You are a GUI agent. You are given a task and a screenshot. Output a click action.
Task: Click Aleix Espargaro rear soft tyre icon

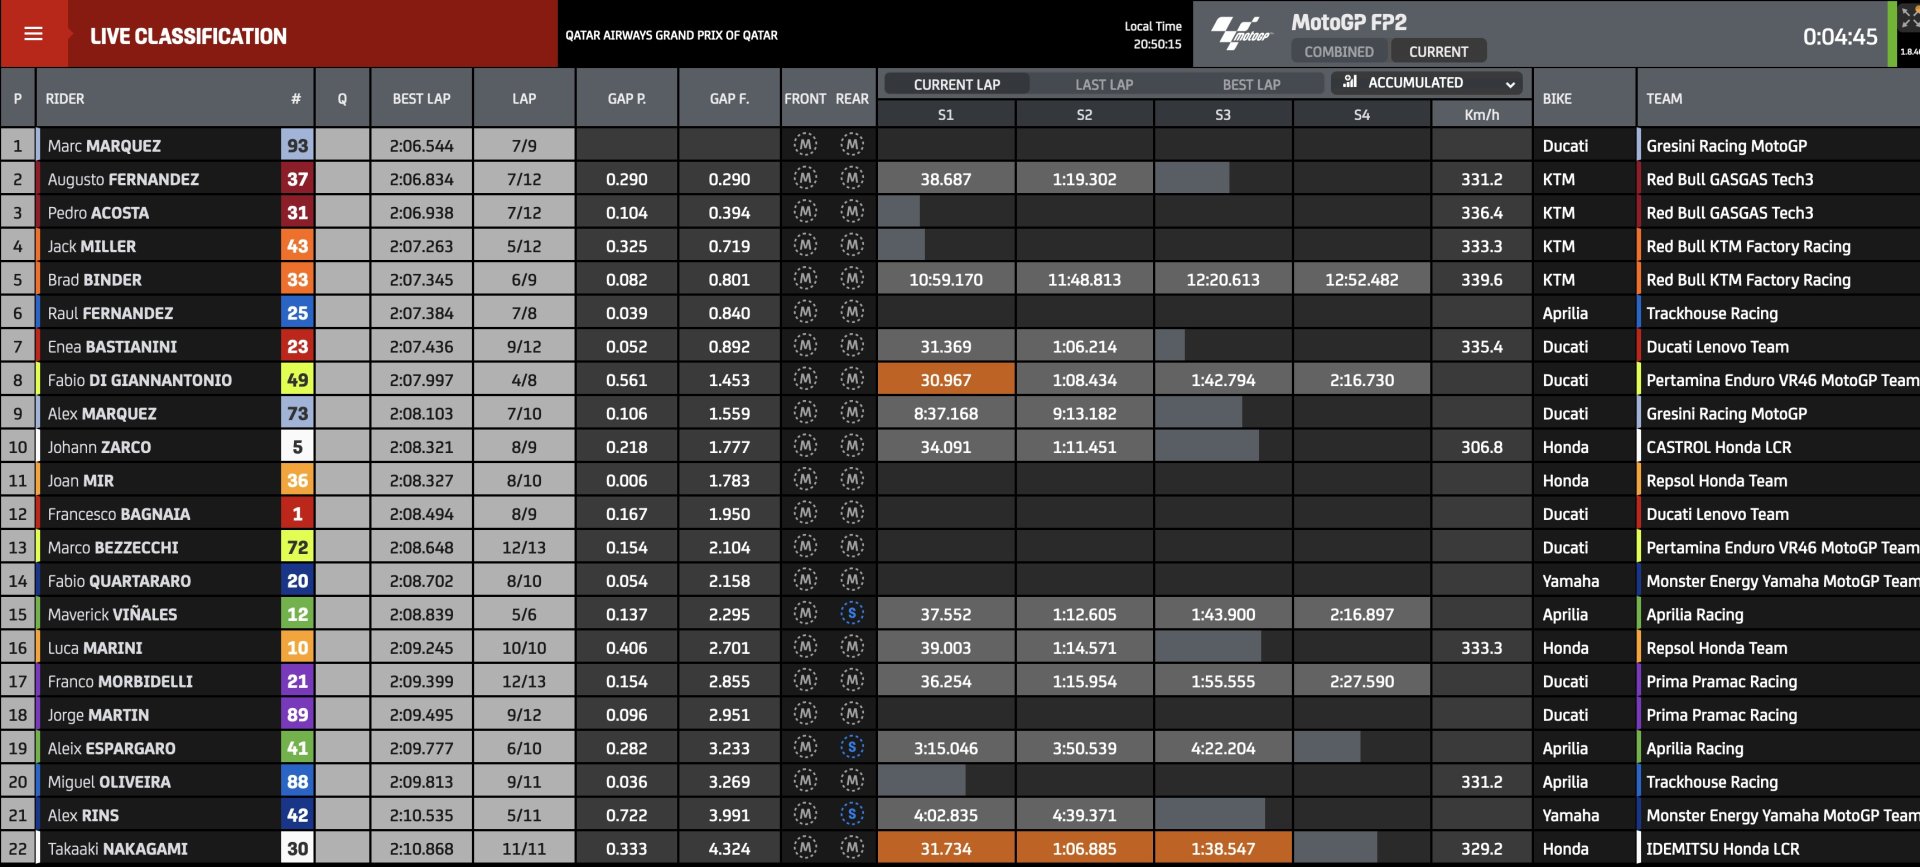pyautogui.click(x=852, y=748)
